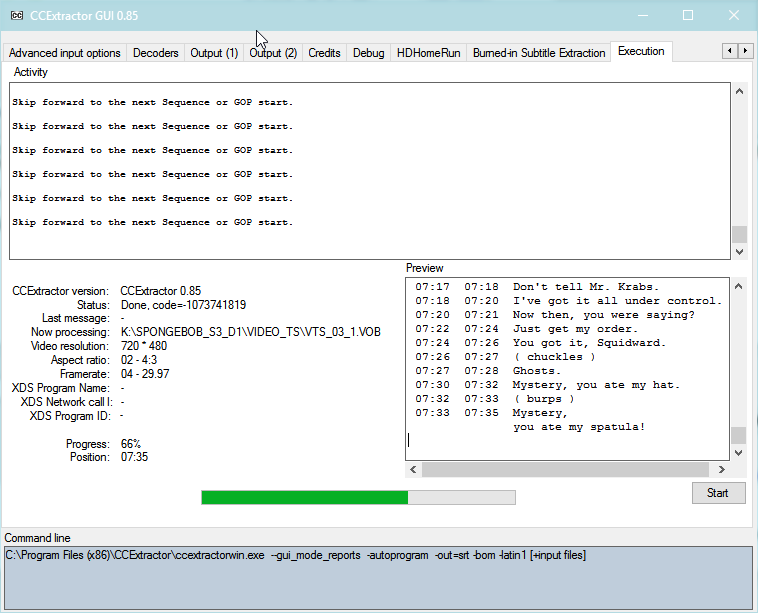Click the last 'Skip forward' Activity line
The width and height of the screenshot is (758, 613).
pyautogui.click(x=153, y=222)
